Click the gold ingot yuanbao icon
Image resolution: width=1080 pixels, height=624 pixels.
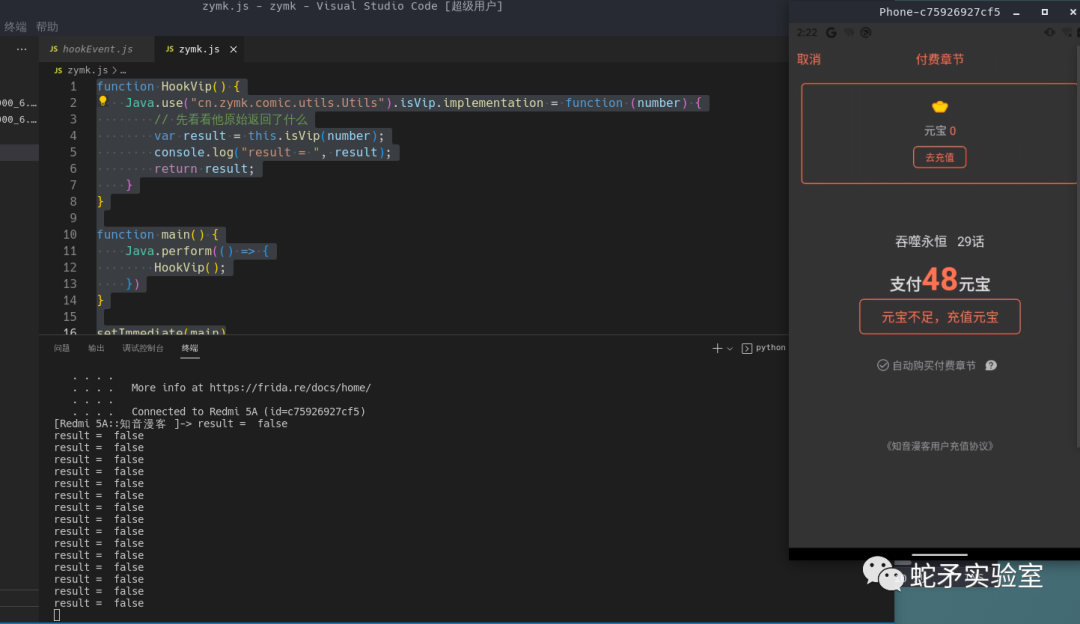coord(939,107)
